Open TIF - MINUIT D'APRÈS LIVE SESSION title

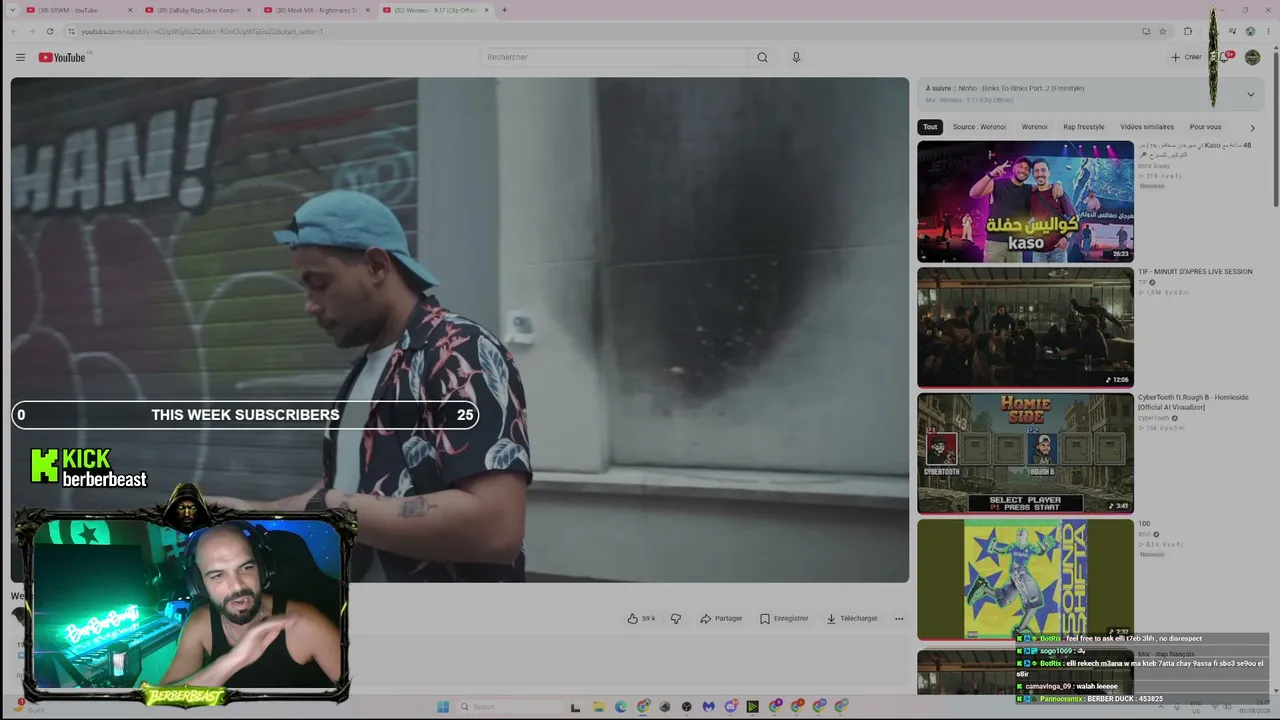point(1195,271)
